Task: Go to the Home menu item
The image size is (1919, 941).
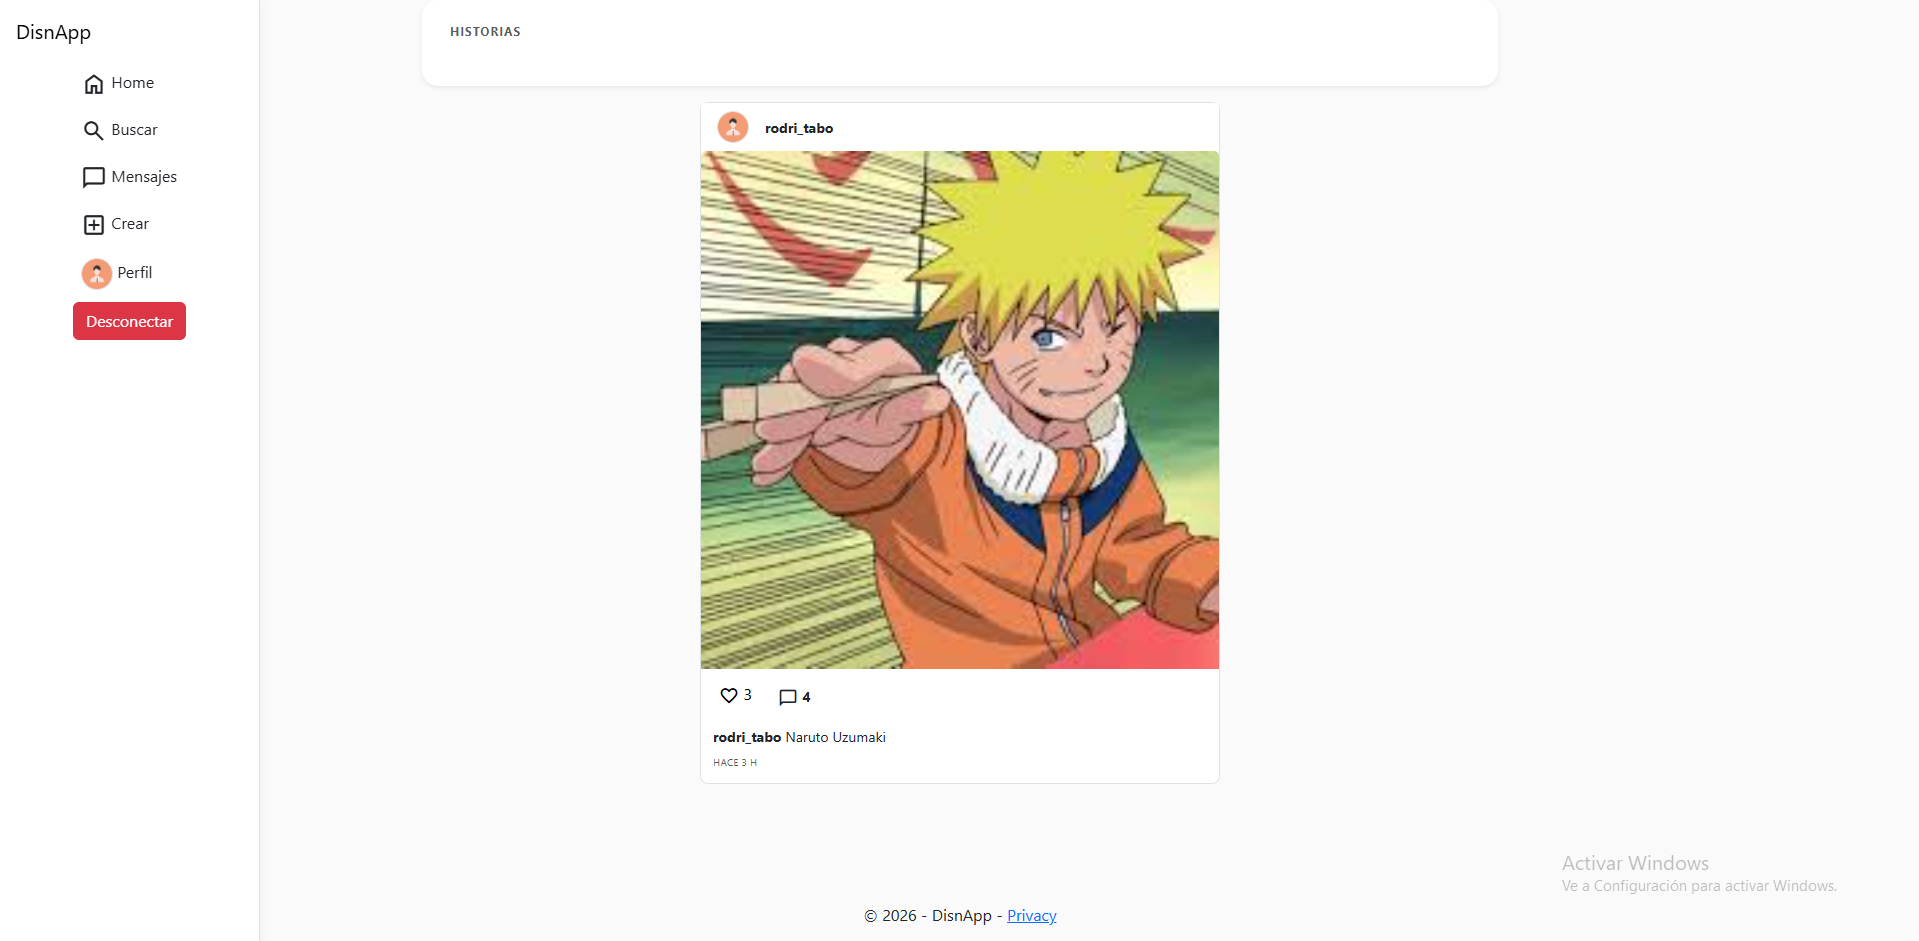Action: coord(119,83)
